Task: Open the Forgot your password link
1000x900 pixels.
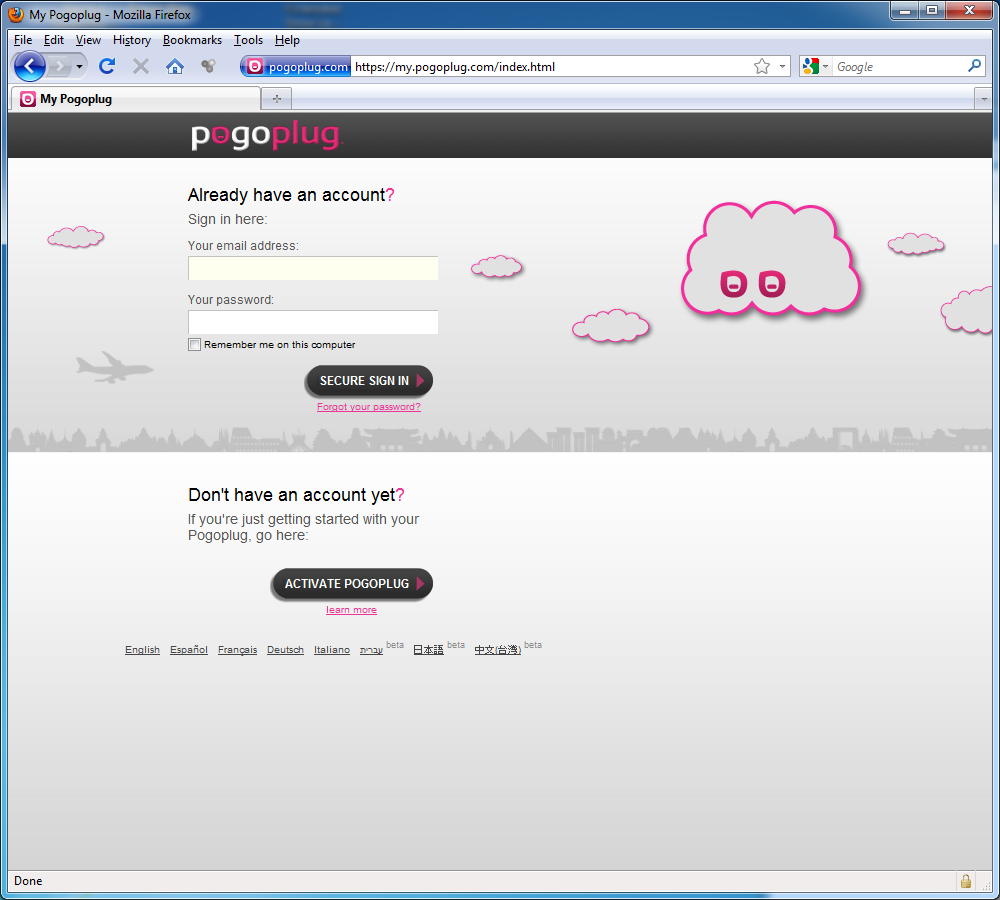Action: (369, 407)
